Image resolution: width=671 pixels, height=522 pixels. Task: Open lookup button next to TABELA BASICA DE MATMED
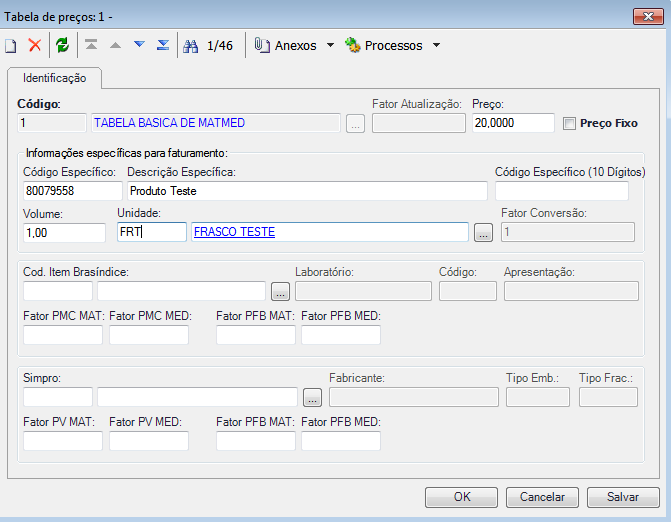point(355,124)
